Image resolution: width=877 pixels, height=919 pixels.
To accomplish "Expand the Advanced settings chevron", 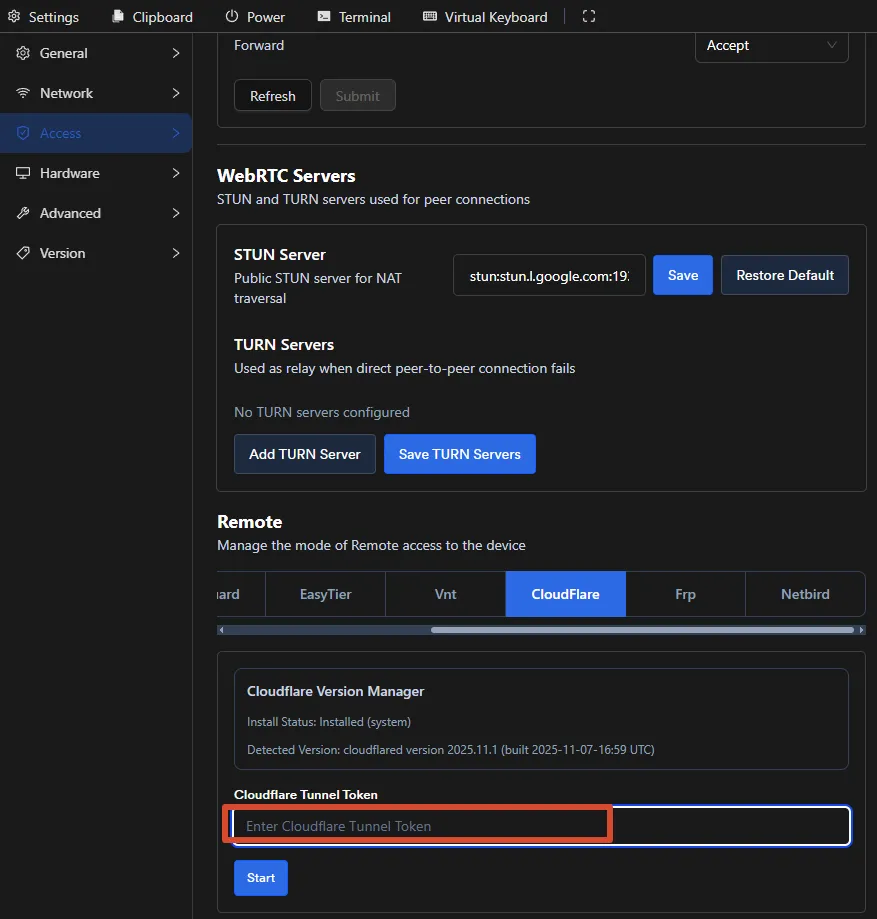I will (176, 213).
